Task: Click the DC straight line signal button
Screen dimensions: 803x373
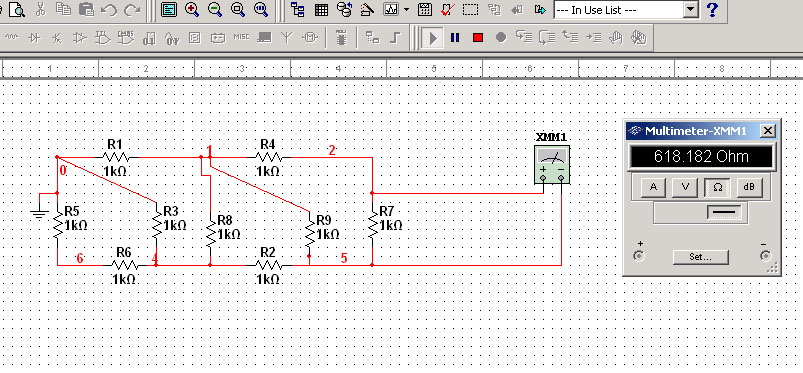Action: pos(725,212)
